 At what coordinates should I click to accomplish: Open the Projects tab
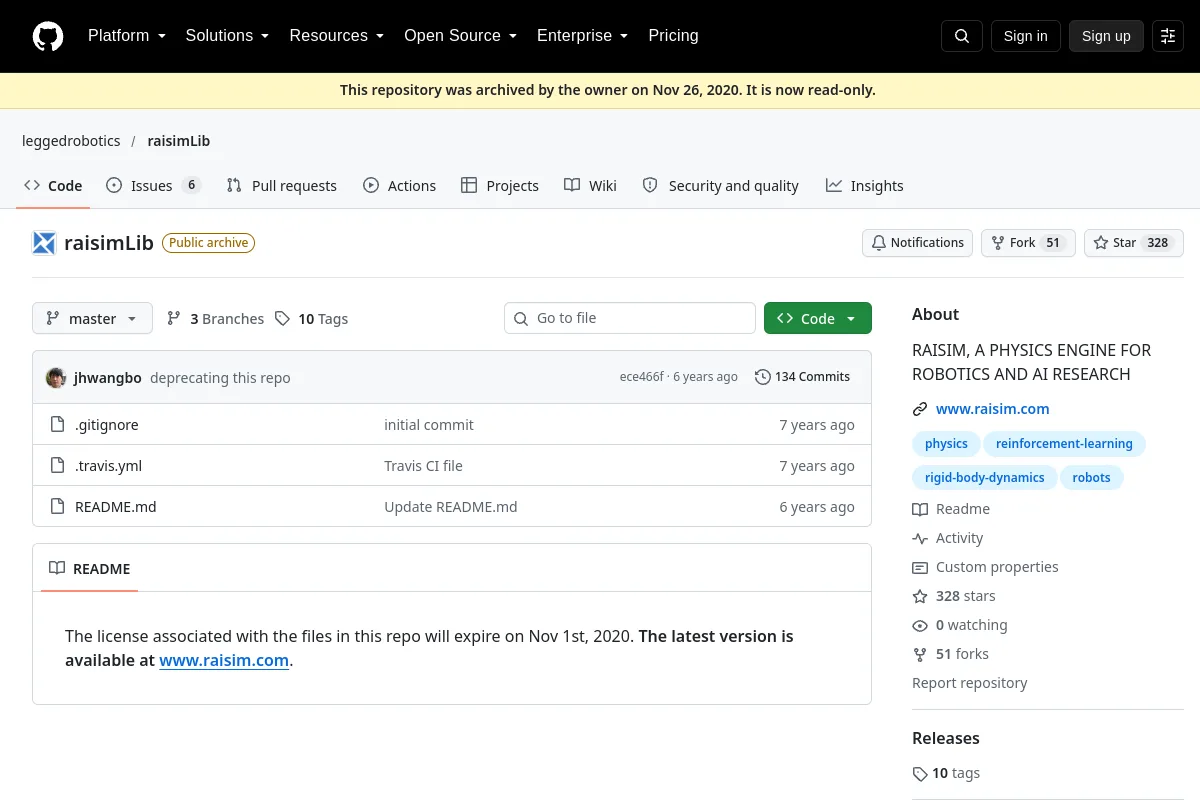point(500,186)
